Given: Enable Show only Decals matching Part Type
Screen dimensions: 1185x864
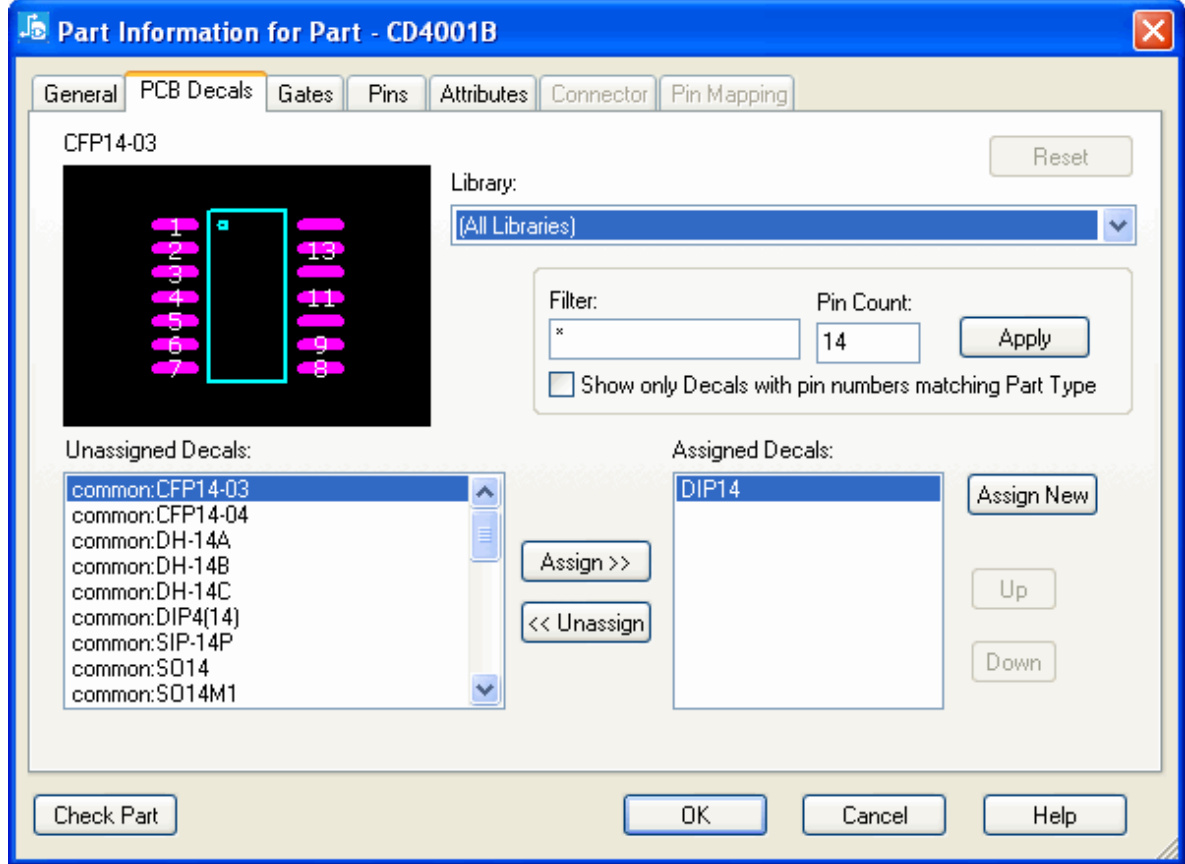Looking at the screenshot, I should (x=563, y=385).
